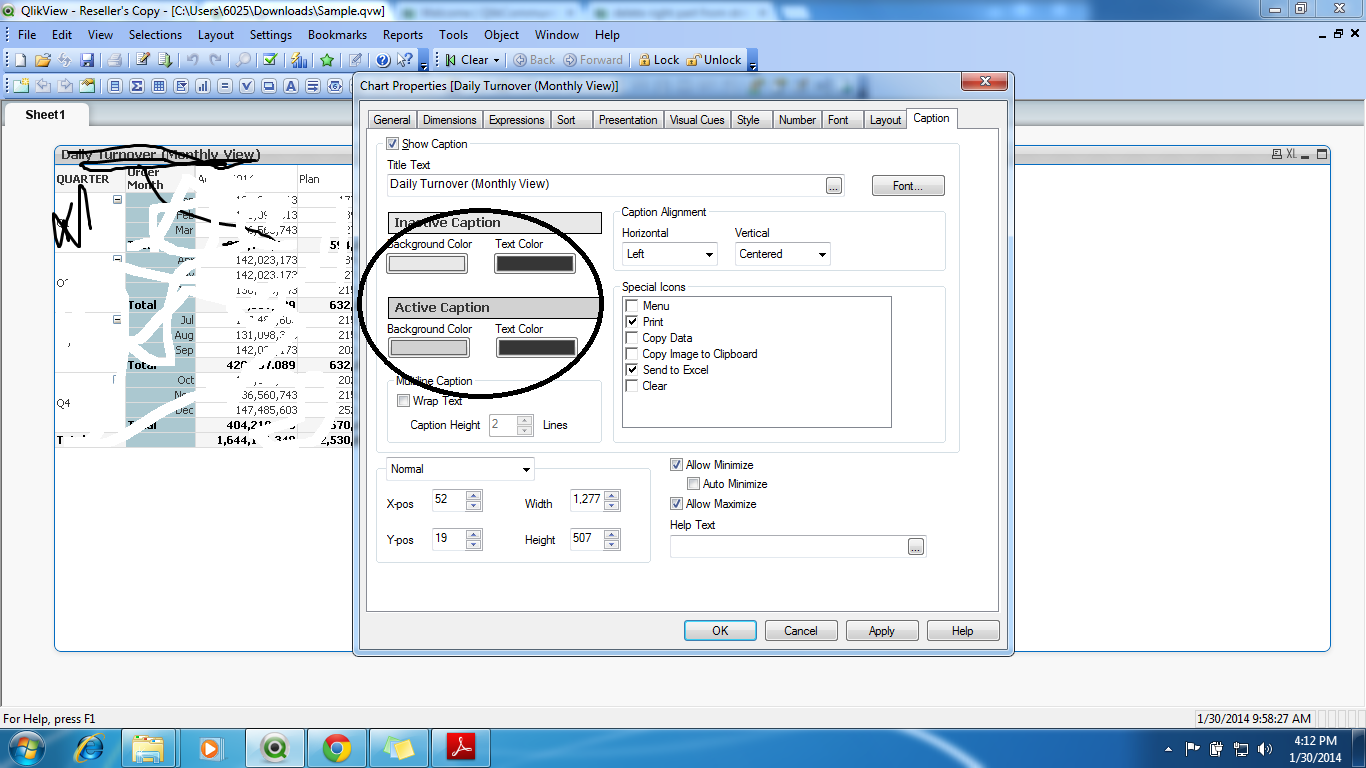
Task: Switch to the Dimensions tab
Action: click(x=450, y=120)
